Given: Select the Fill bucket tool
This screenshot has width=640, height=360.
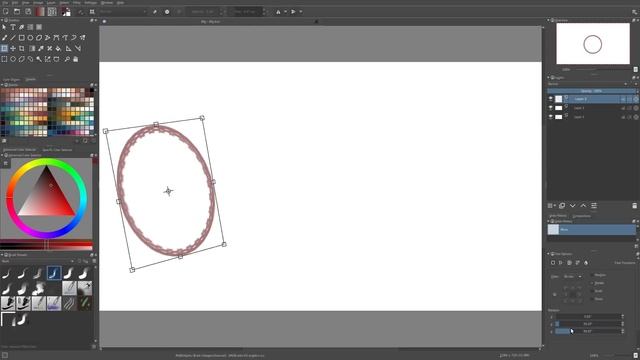Looking at the screenshot, I should (58, 48).
